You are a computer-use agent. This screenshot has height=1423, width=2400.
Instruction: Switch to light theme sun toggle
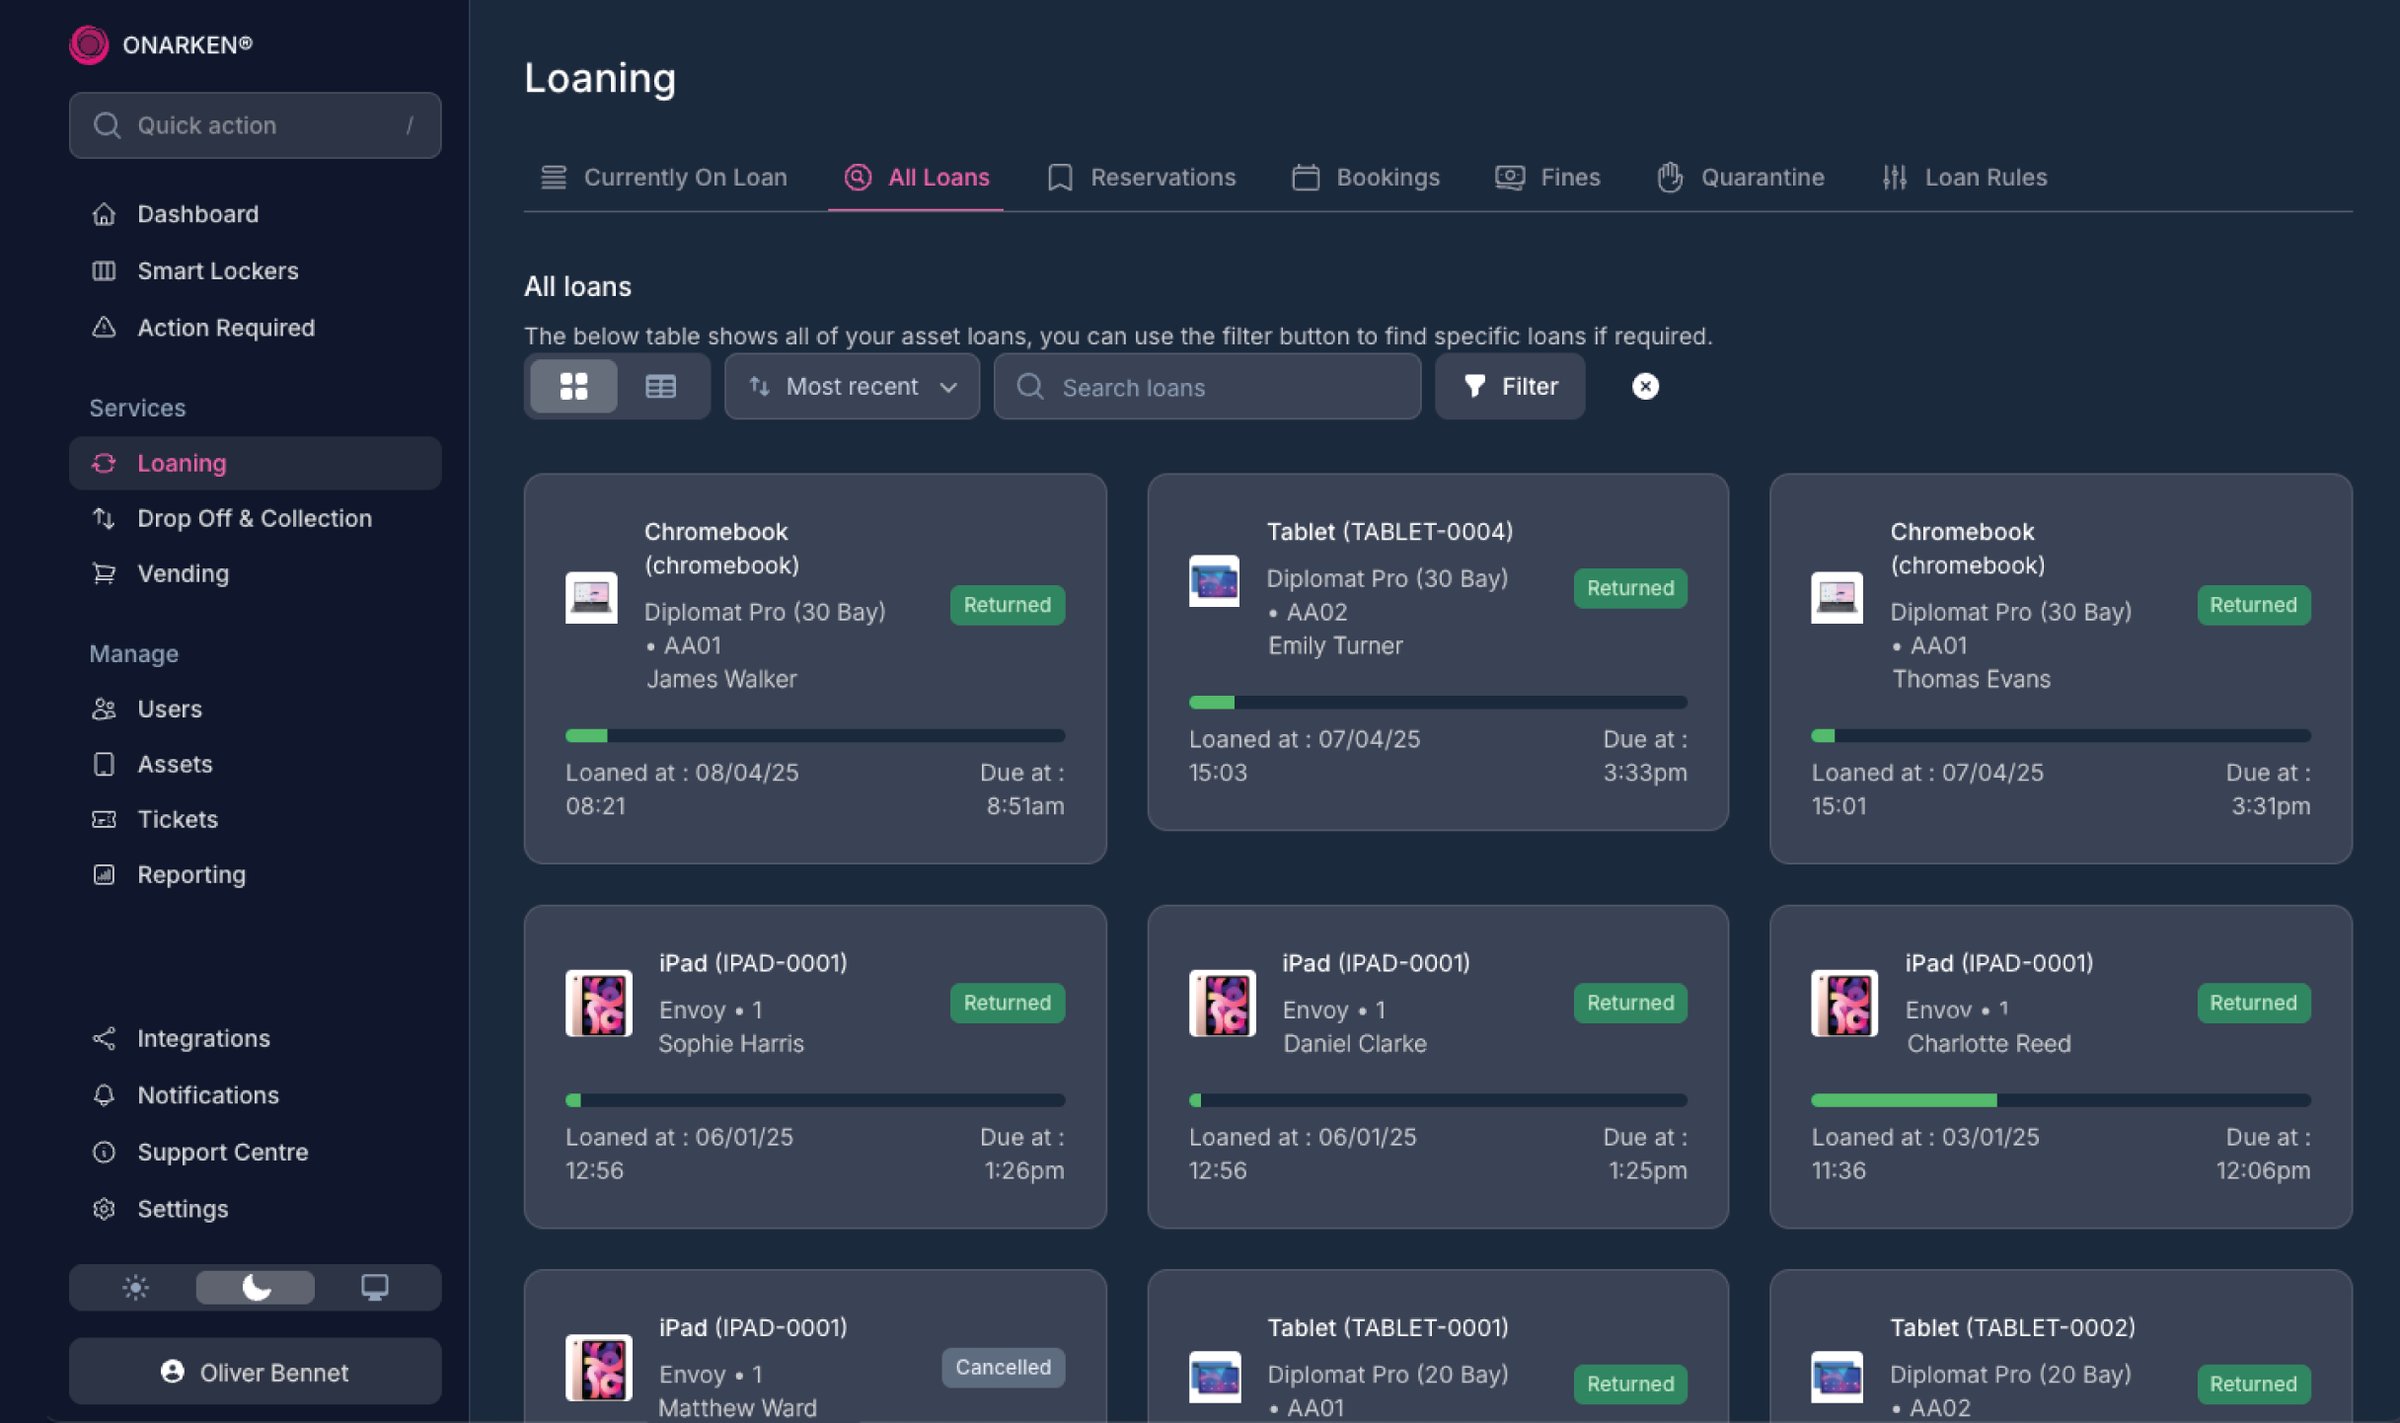(x=135, y=1287)
